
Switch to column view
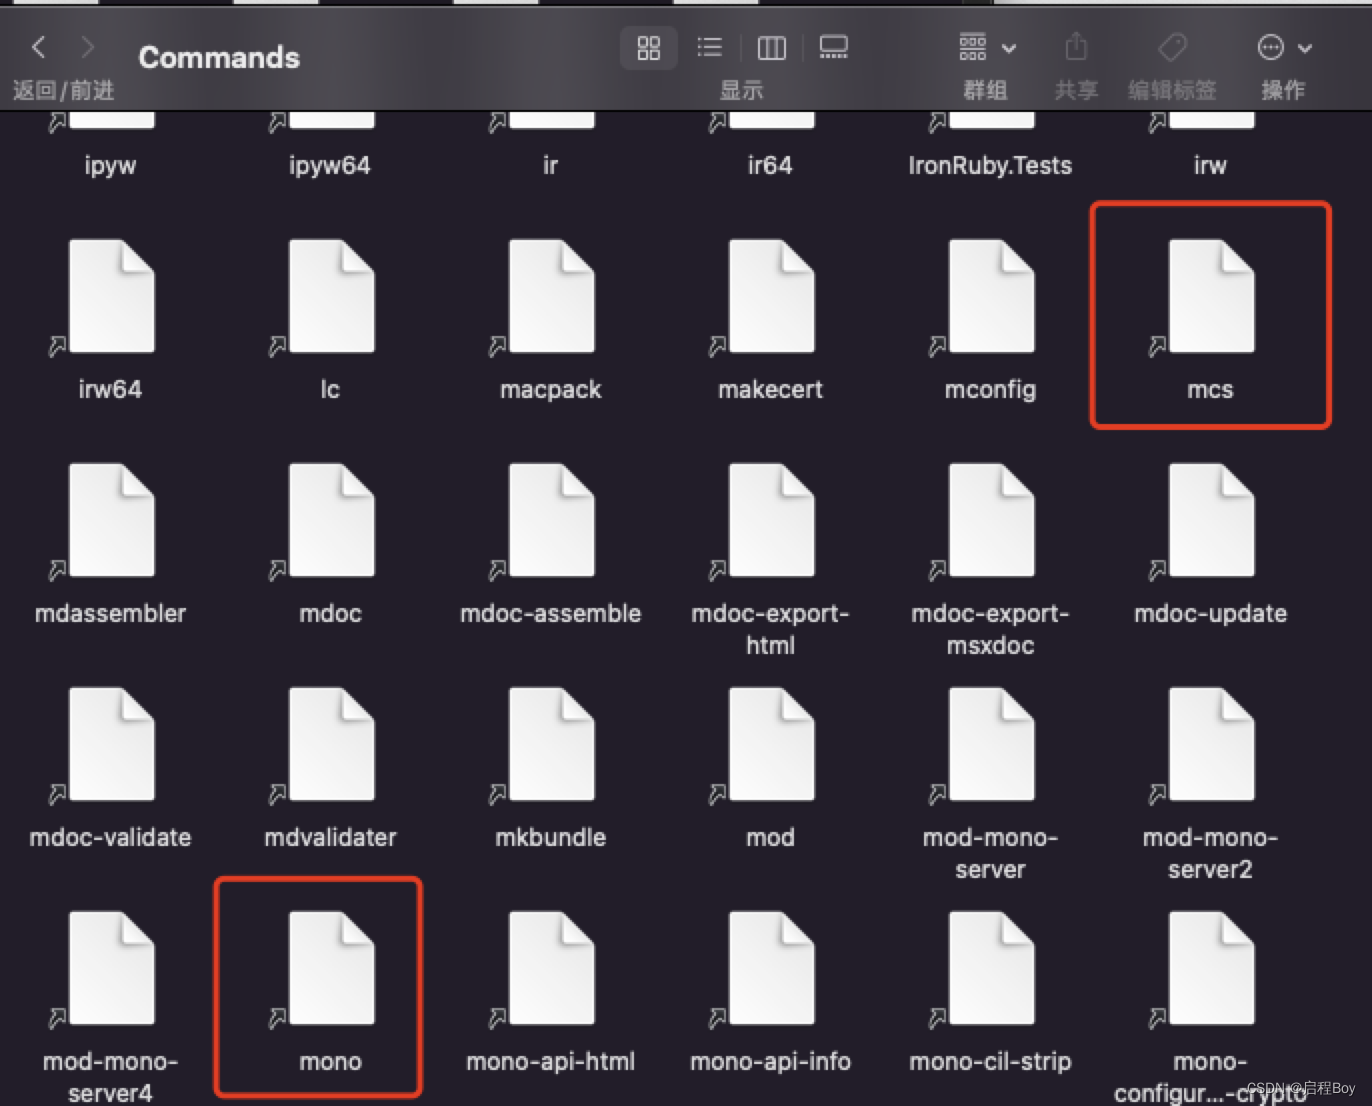771,47
